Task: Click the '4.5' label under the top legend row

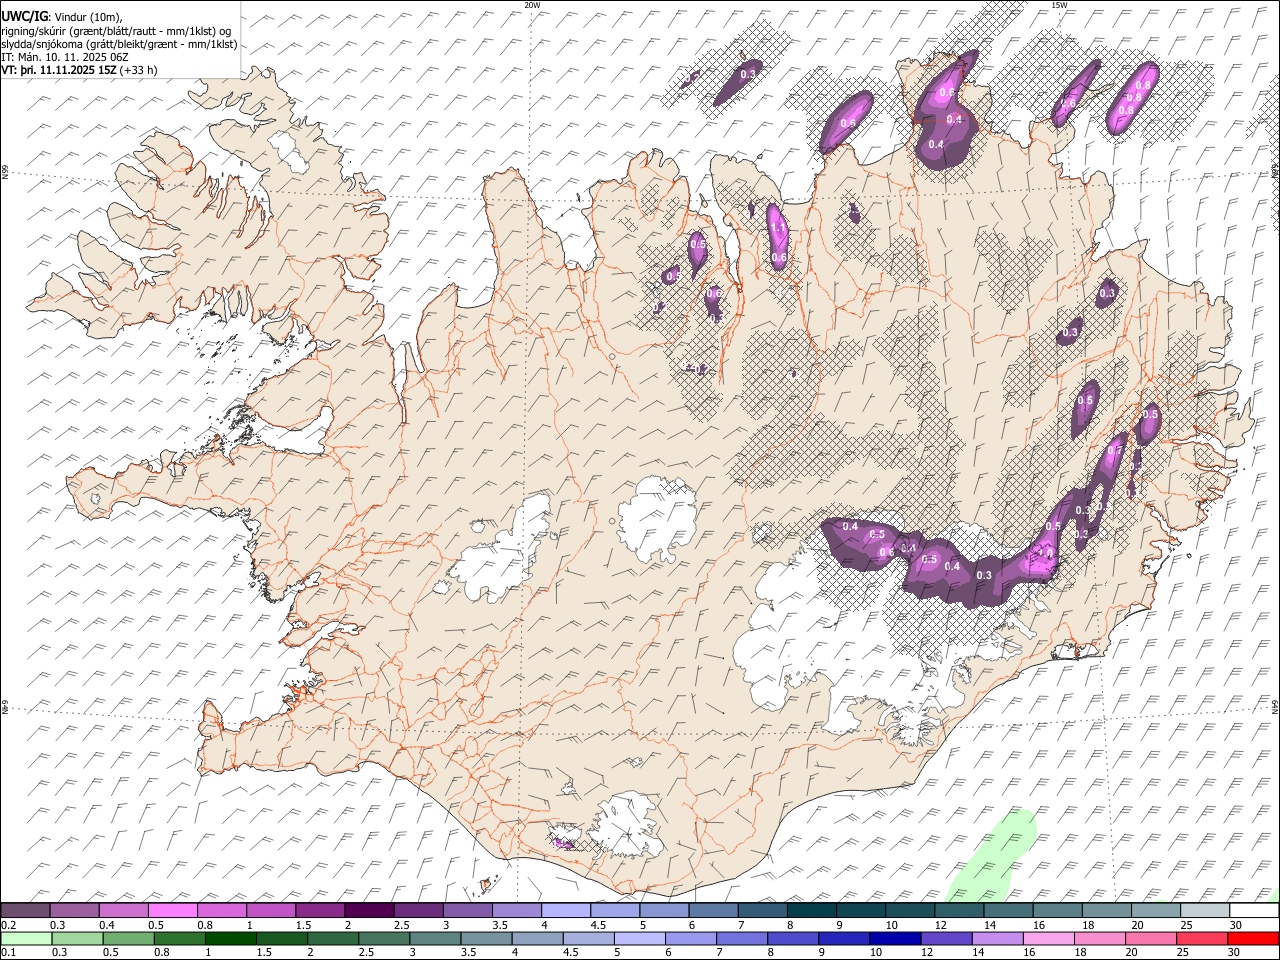Action: pyautogui.click(x=598, y=925)
